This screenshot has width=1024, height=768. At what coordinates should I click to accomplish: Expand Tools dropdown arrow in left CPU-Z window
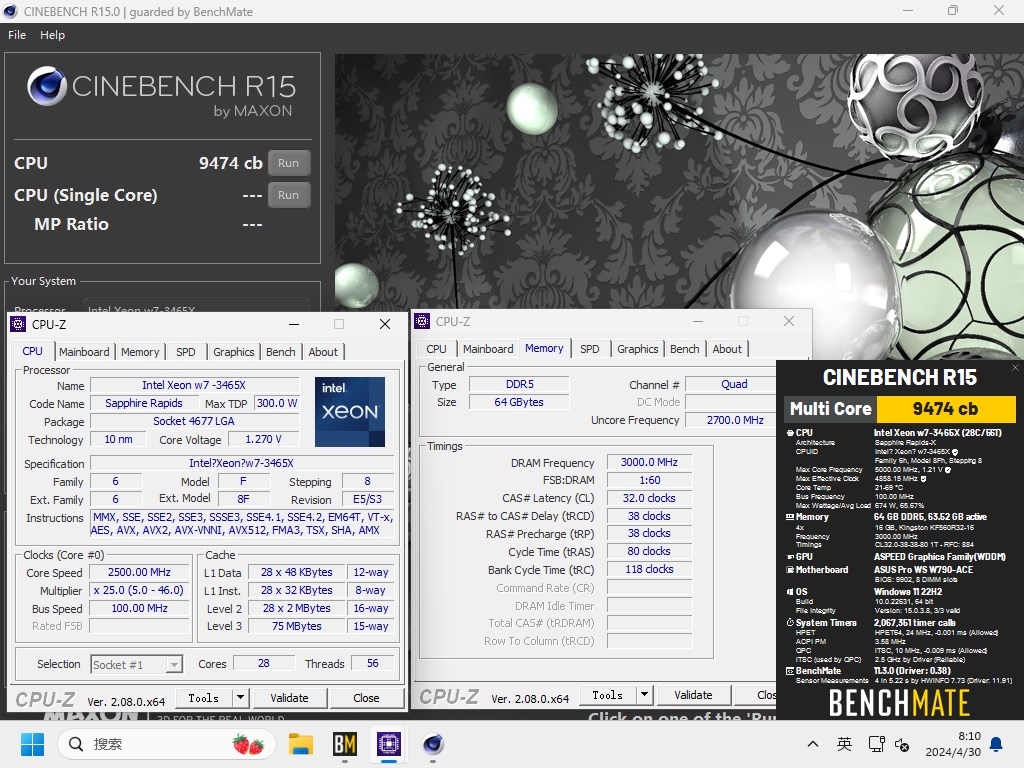coord(240,698)
